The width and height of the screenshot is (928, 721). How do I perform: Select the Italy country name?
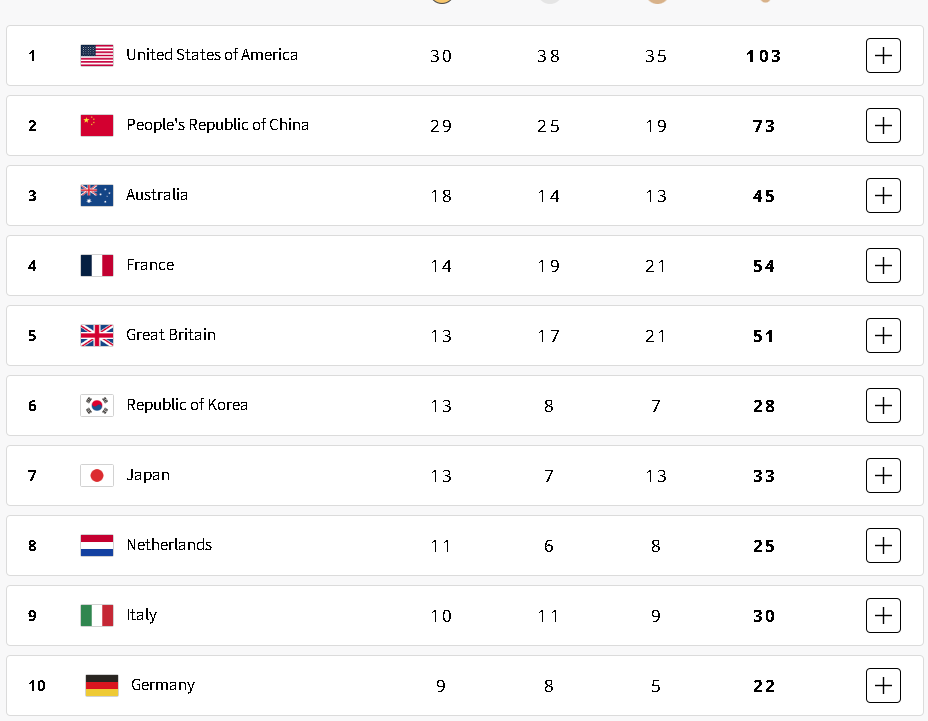(x=141, y=615)
